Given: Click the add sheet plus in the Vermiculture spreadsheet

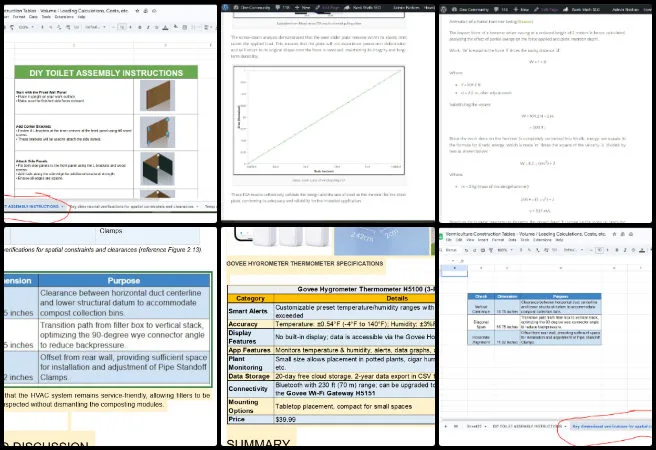Looking at the screenshot, I should (x=446, y=426).
